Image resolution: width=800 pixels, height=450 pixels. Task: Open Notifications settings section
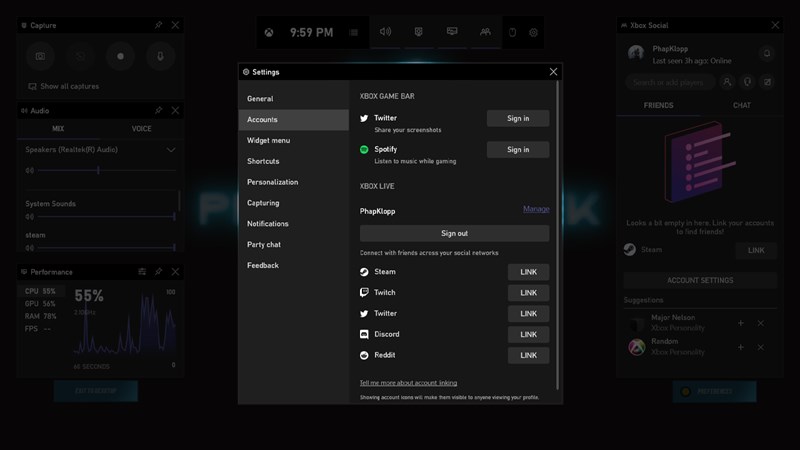pyautogui.click(x=293, y=223)
